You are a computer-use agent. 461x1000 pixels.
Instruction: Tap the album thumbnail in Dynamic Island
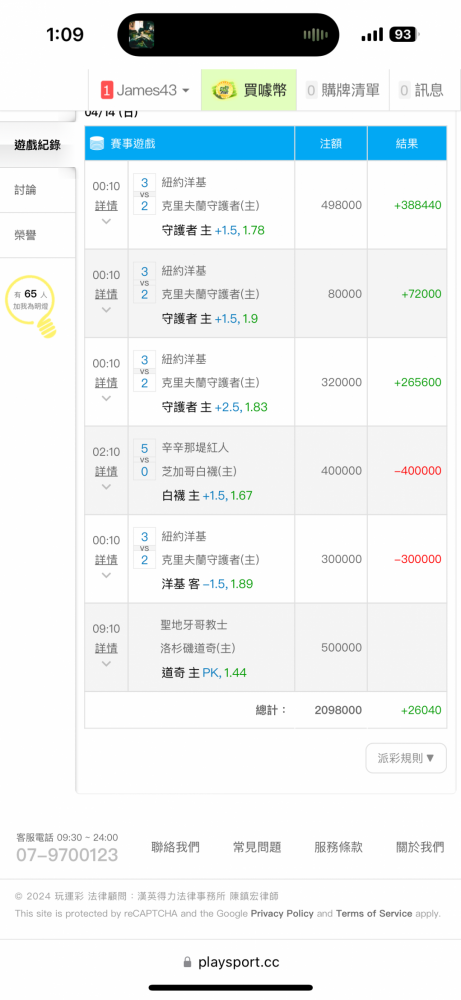click(x=142, y=34)
